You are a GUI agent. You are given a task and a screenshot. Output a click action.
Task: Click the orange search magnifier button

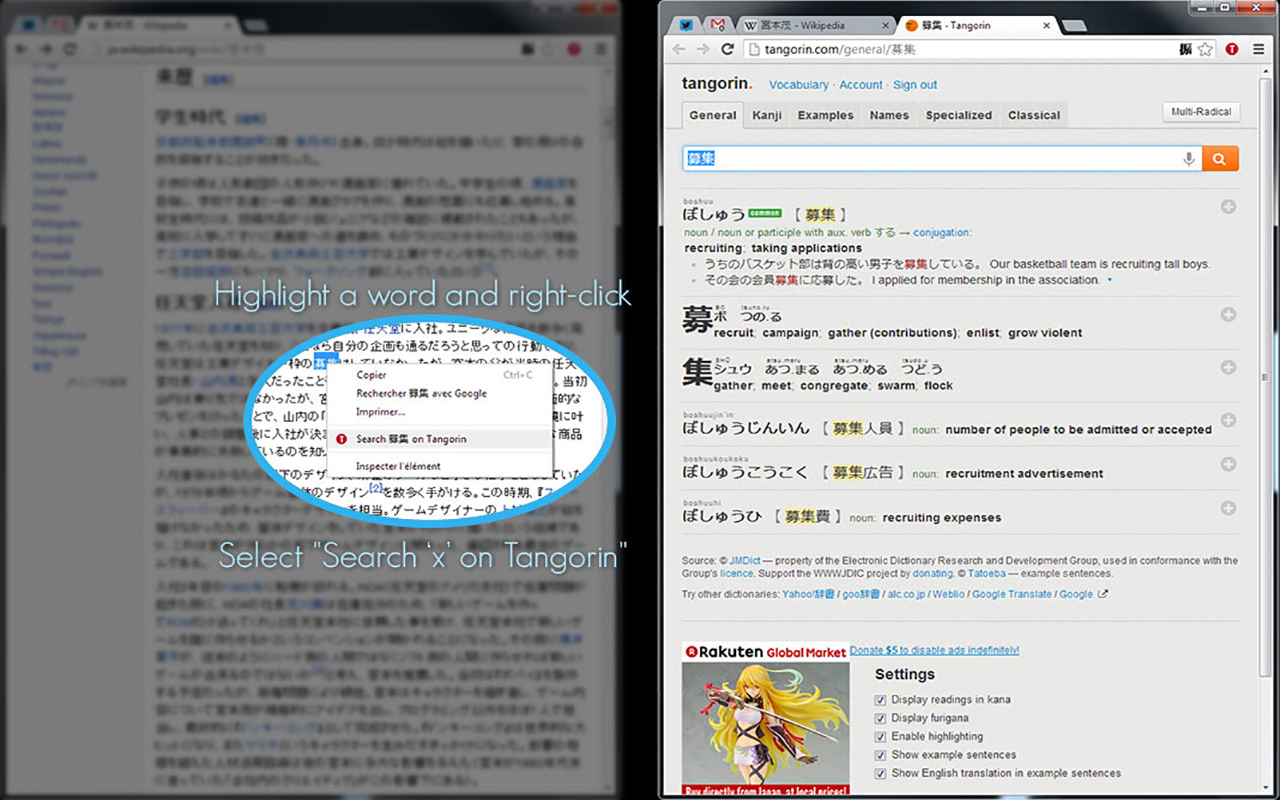pyautogui.click(x=1220, y=159)
